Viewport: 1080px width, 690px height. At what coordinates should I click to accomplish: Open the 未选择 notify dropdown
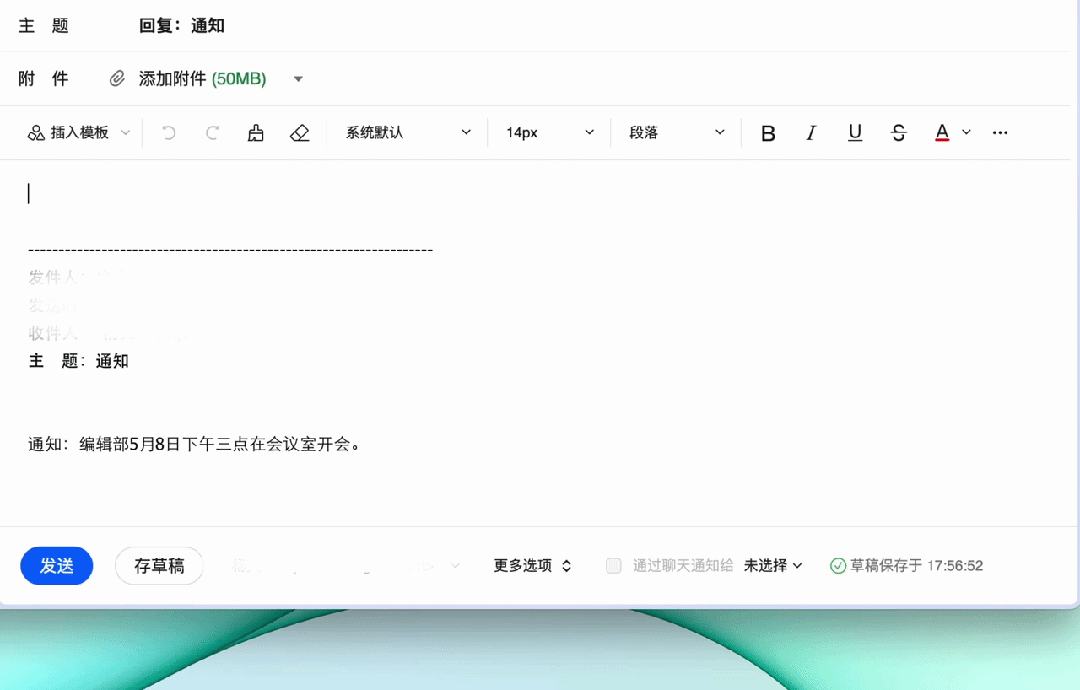point(773,565)
